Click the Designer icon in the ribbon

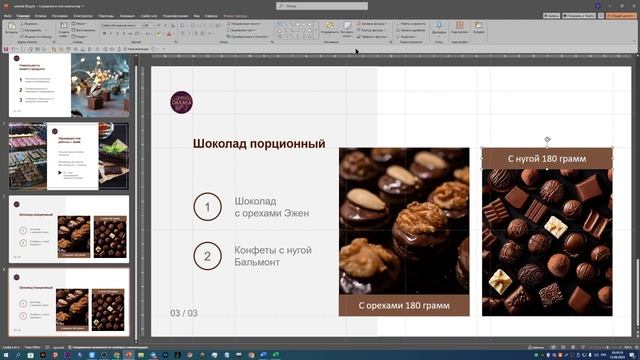coord(479,25)
